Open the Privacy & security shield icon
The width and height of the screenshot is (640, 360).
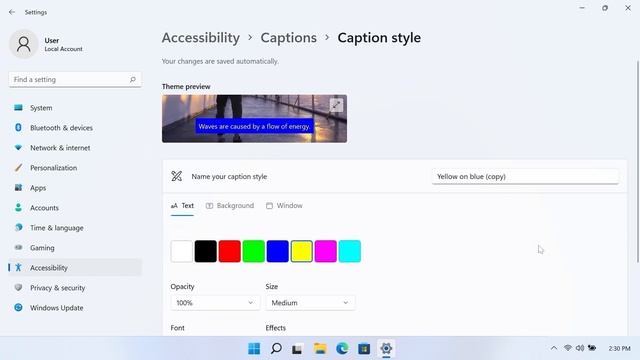tap(18, 288)
